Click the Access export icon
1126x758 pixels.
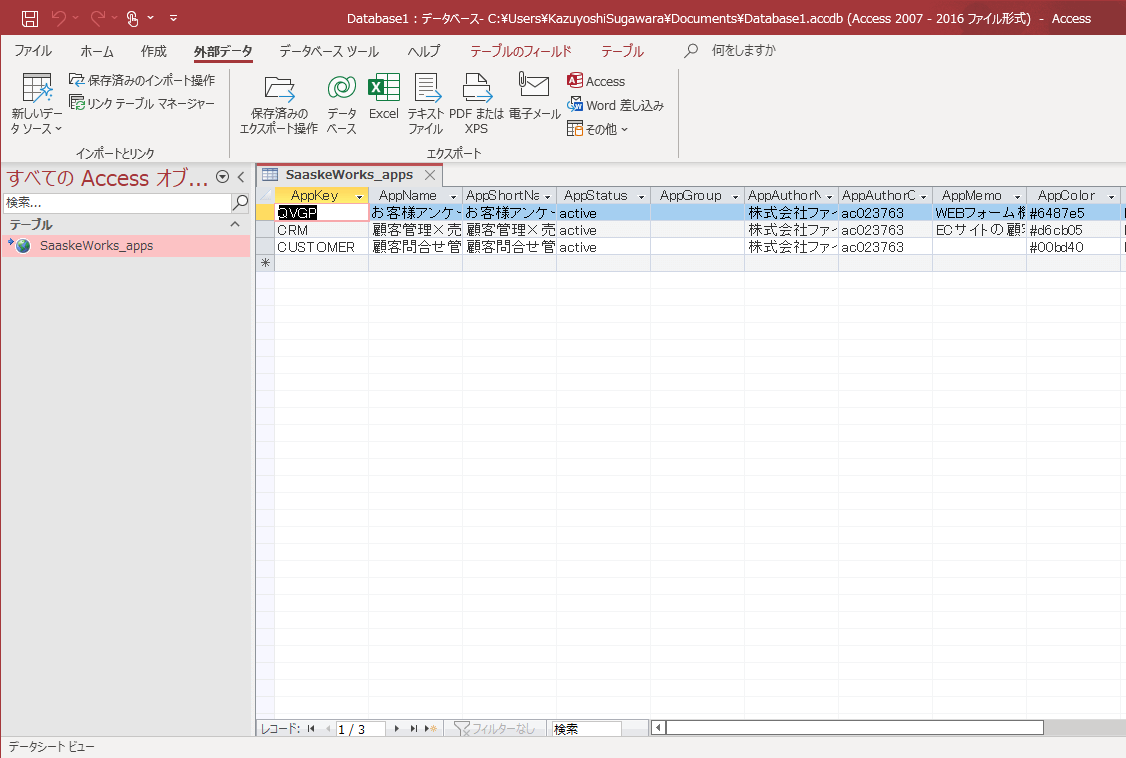(574, 80)
